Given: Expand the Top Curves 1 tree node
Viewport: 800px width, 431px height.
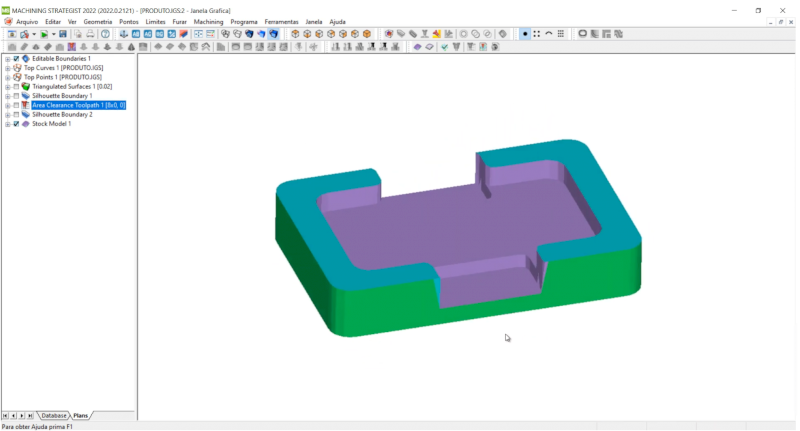Looking at the screenshot, I should [x=7, y=68].
